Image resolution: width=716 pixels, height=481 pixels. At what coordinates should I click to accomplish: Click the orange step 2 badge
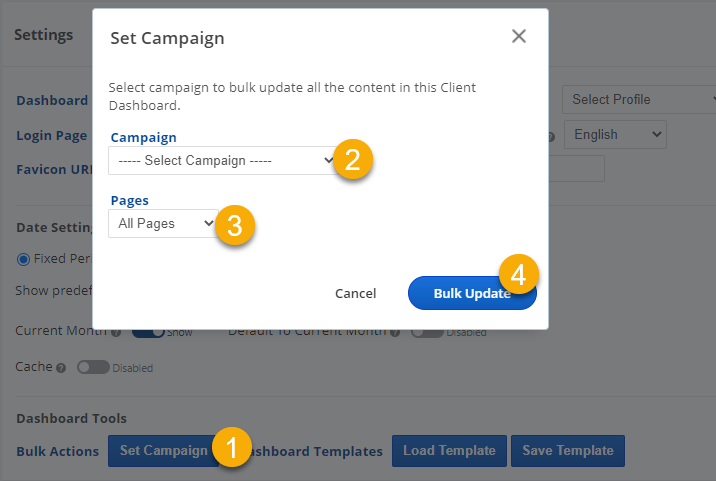tap(353, 158)
